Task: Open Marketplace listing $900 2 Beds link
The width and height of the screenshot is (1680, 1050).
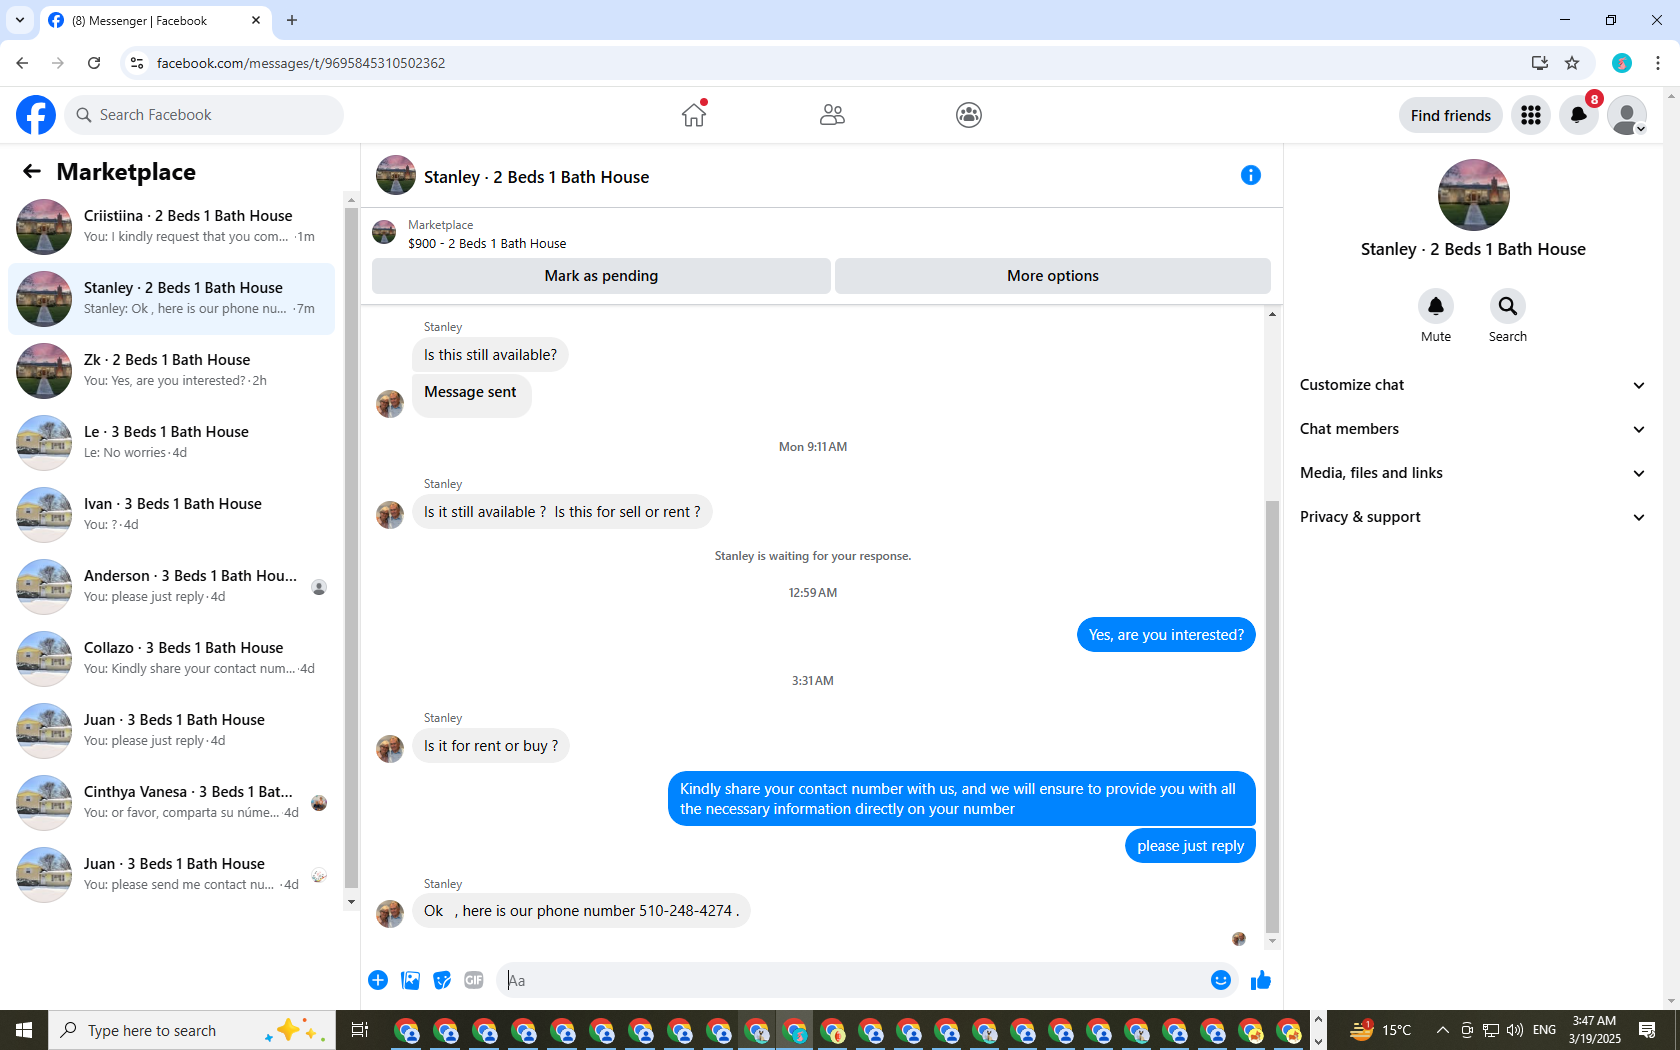Action: pyautogui.click(x=487, y=243)
